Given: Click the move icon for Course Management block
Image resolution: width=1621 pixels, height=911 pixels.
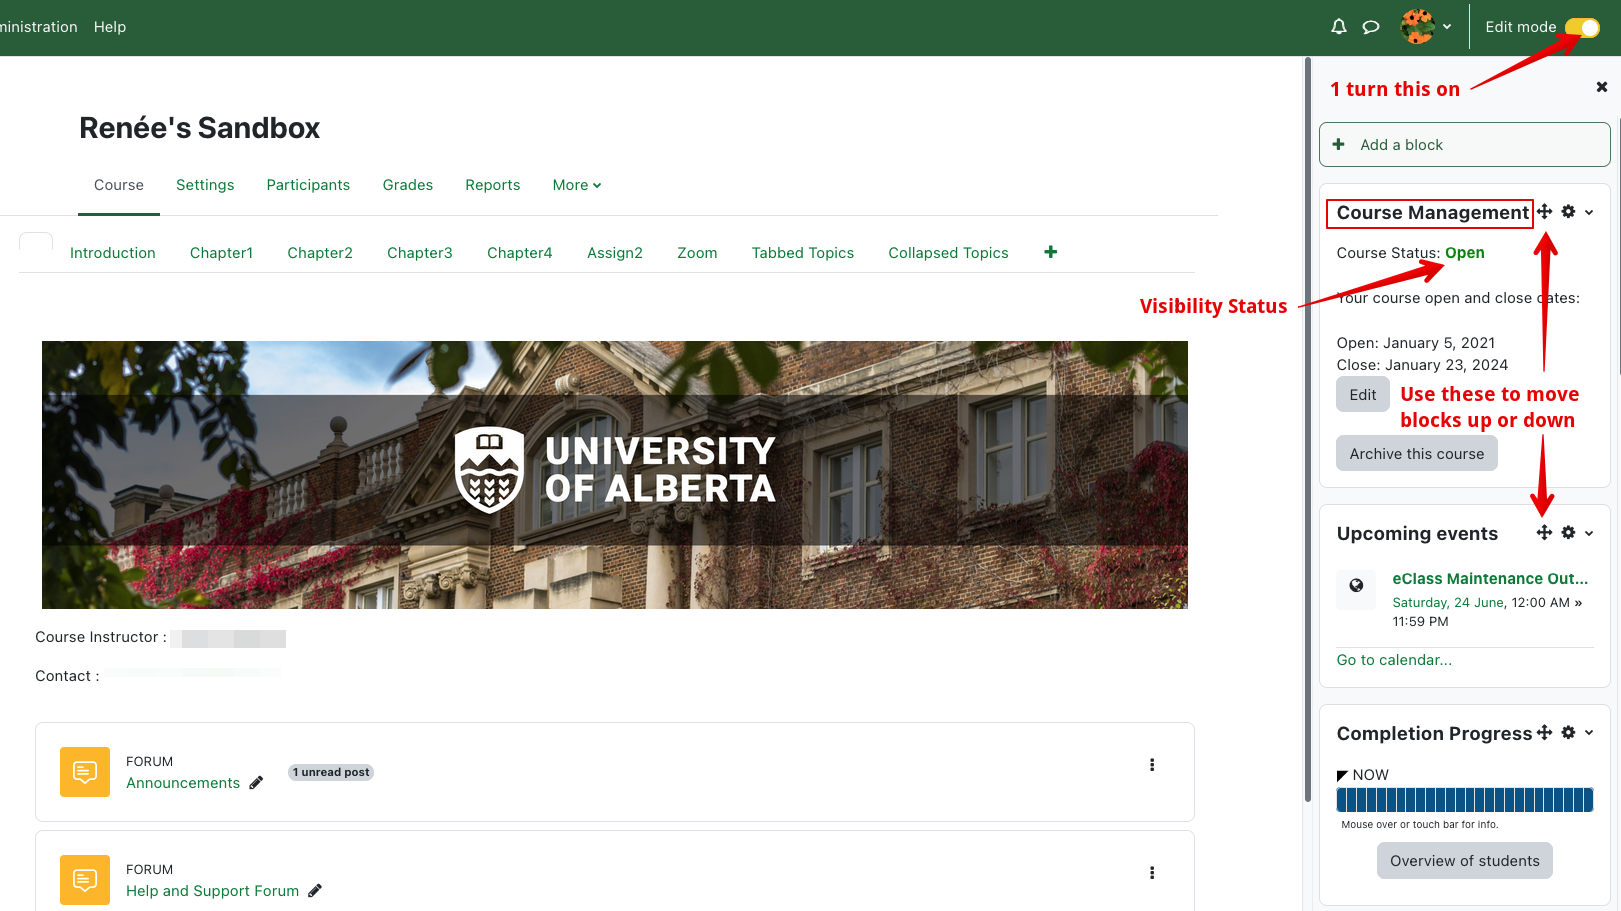Looking at the screenshot, I should (x=1545, y=211).
